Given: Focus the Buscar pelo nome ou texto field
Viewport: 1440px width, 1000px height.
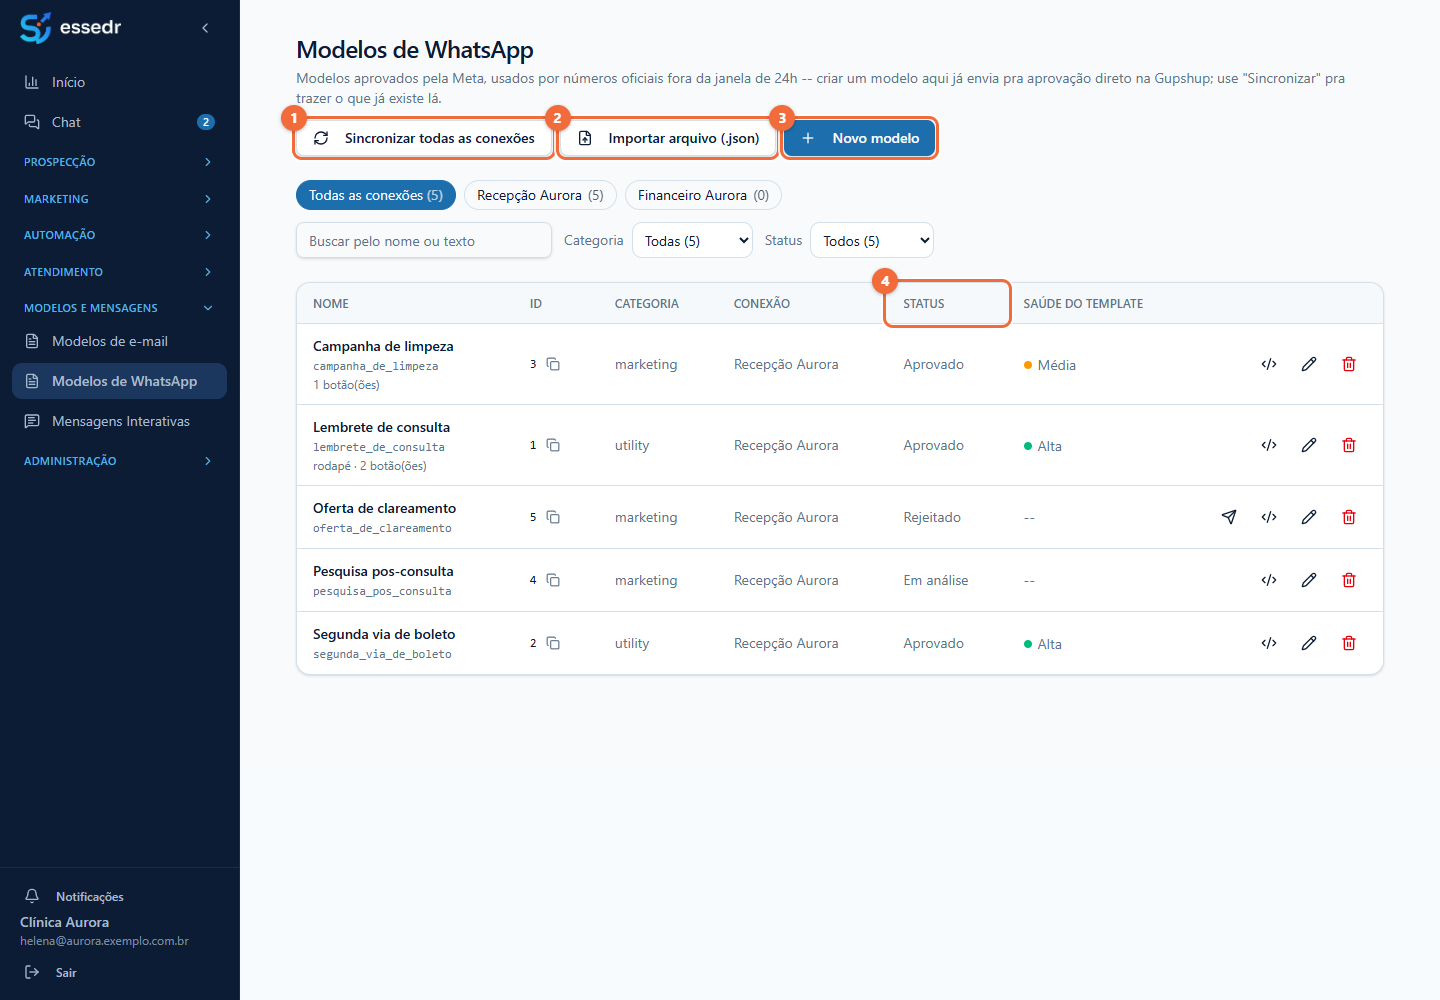Looking at the screenshot, I should pos(424,240).
